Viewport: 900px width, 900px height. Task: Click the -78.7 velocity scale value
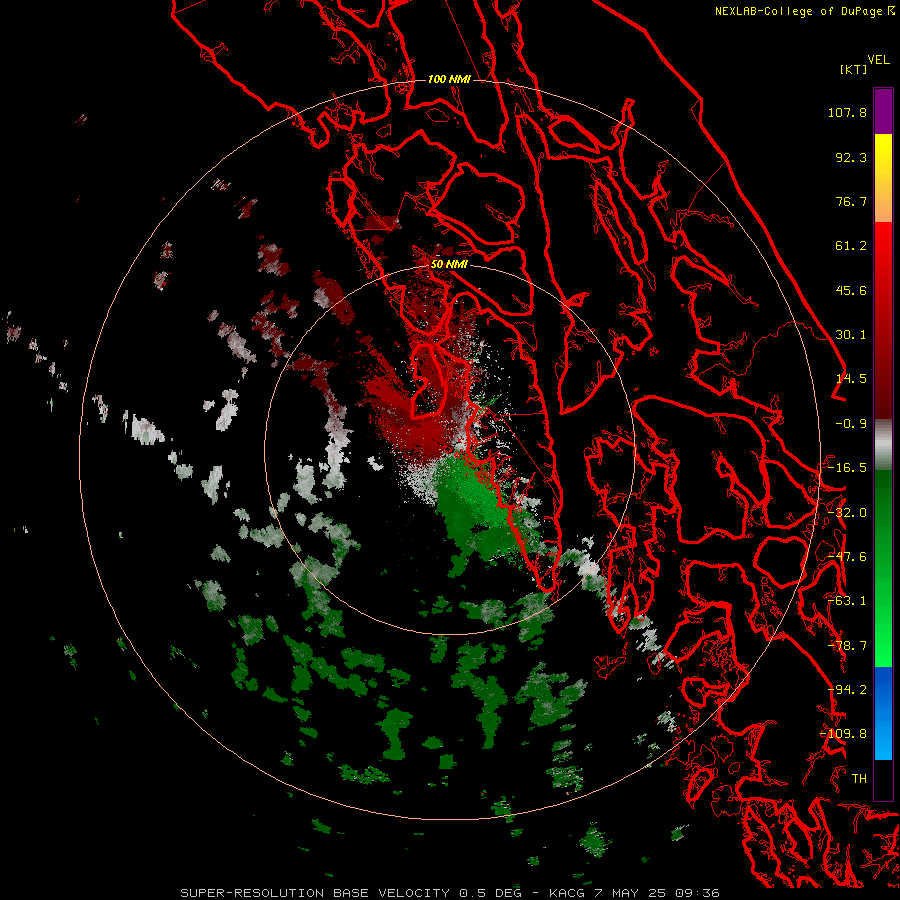click(x=847, y=646)
